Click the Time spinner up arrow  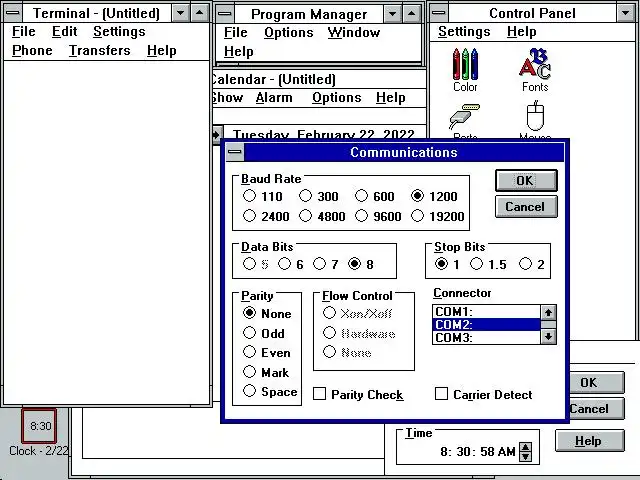click(x=525, y=447)
